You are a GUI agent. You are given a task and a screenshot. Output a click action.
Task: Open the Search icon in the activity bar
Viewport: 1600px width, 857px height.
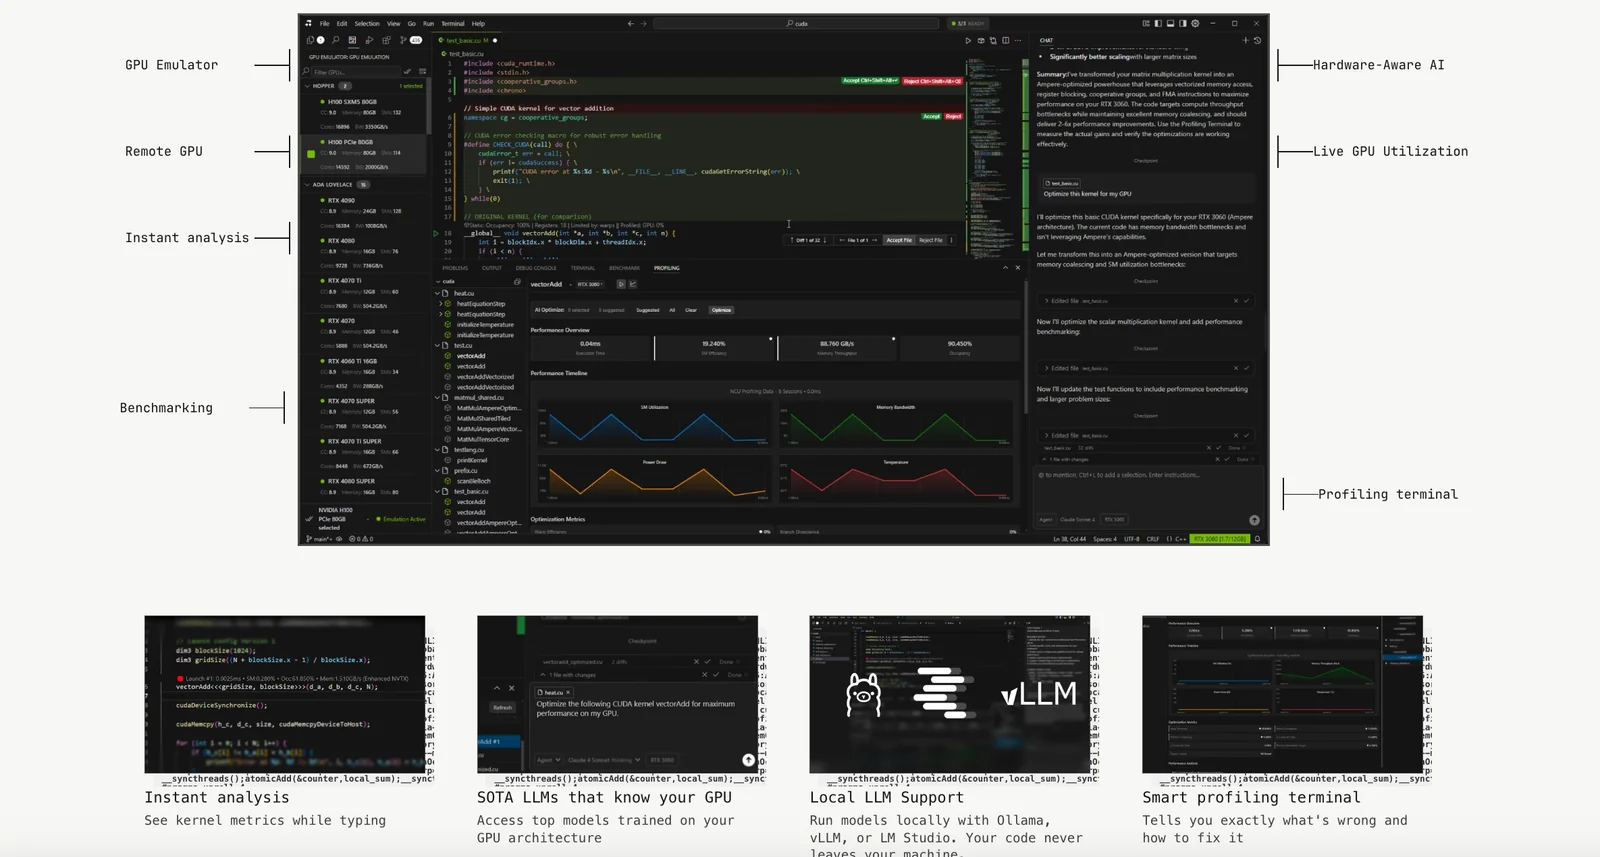click(336, 40)
